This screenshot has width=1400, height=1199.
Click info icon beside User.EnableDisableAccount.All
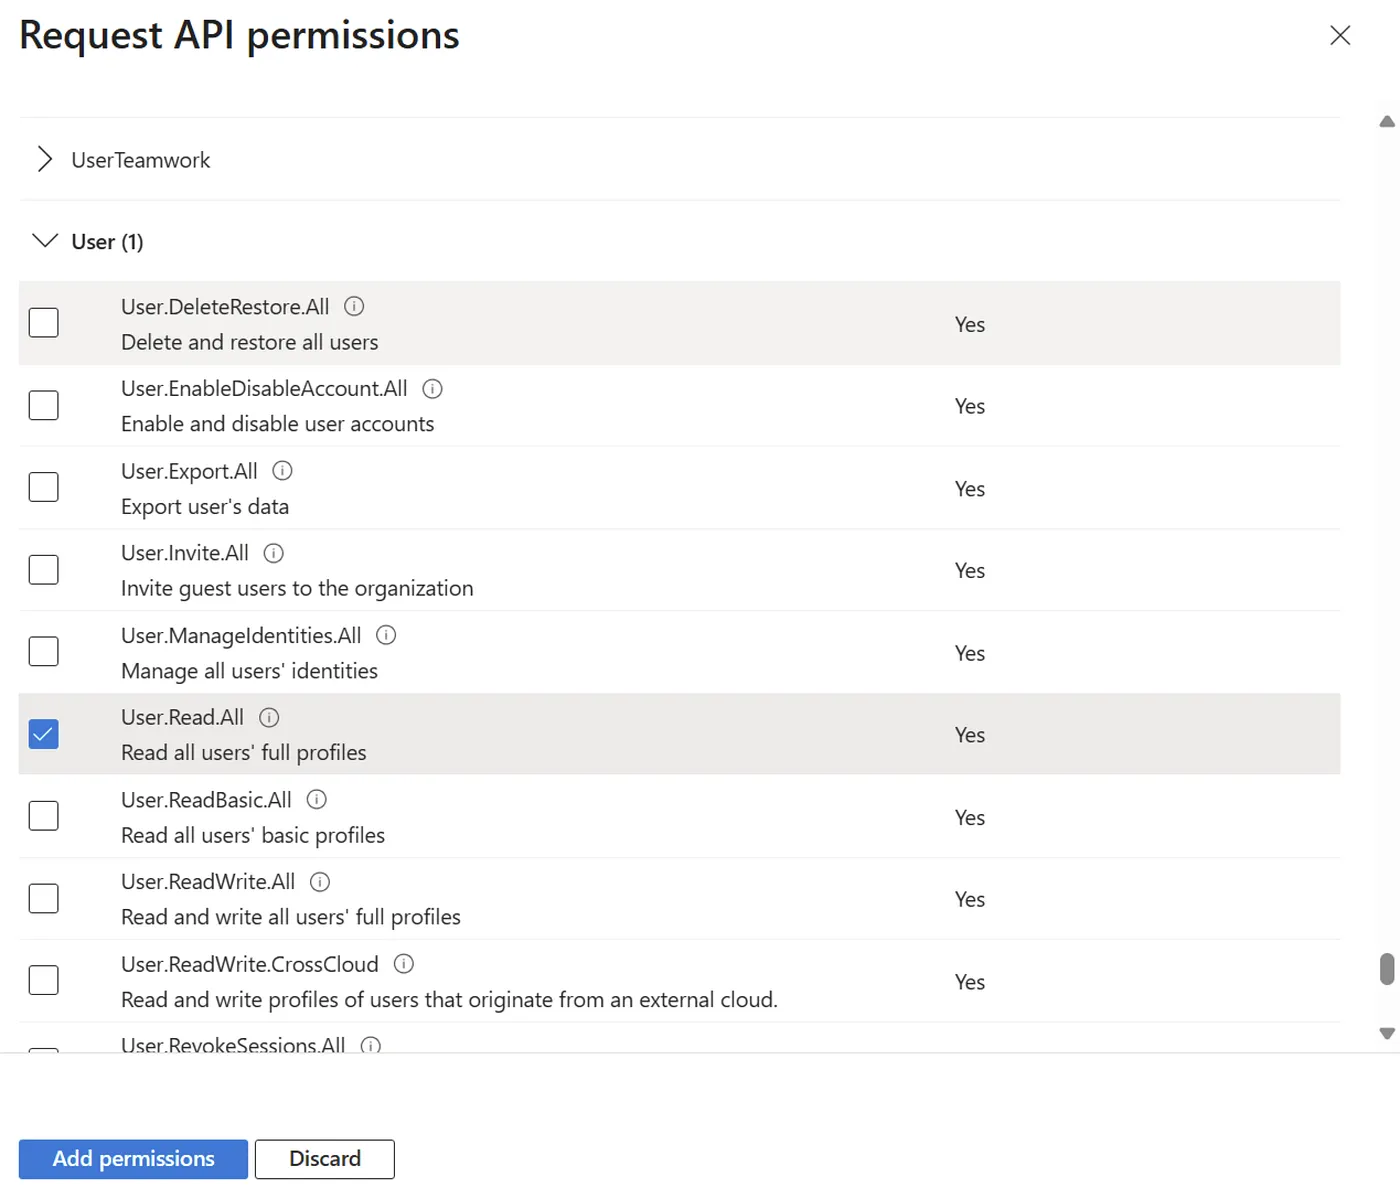click(x=432, y=388)
